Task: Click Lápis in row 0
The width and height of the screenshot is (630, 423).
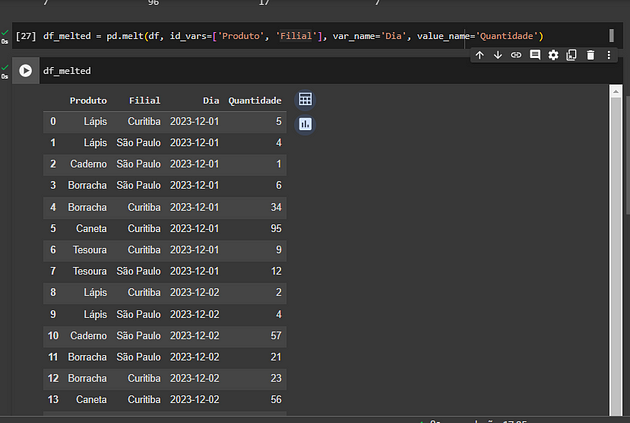Action: click(95, 122)
